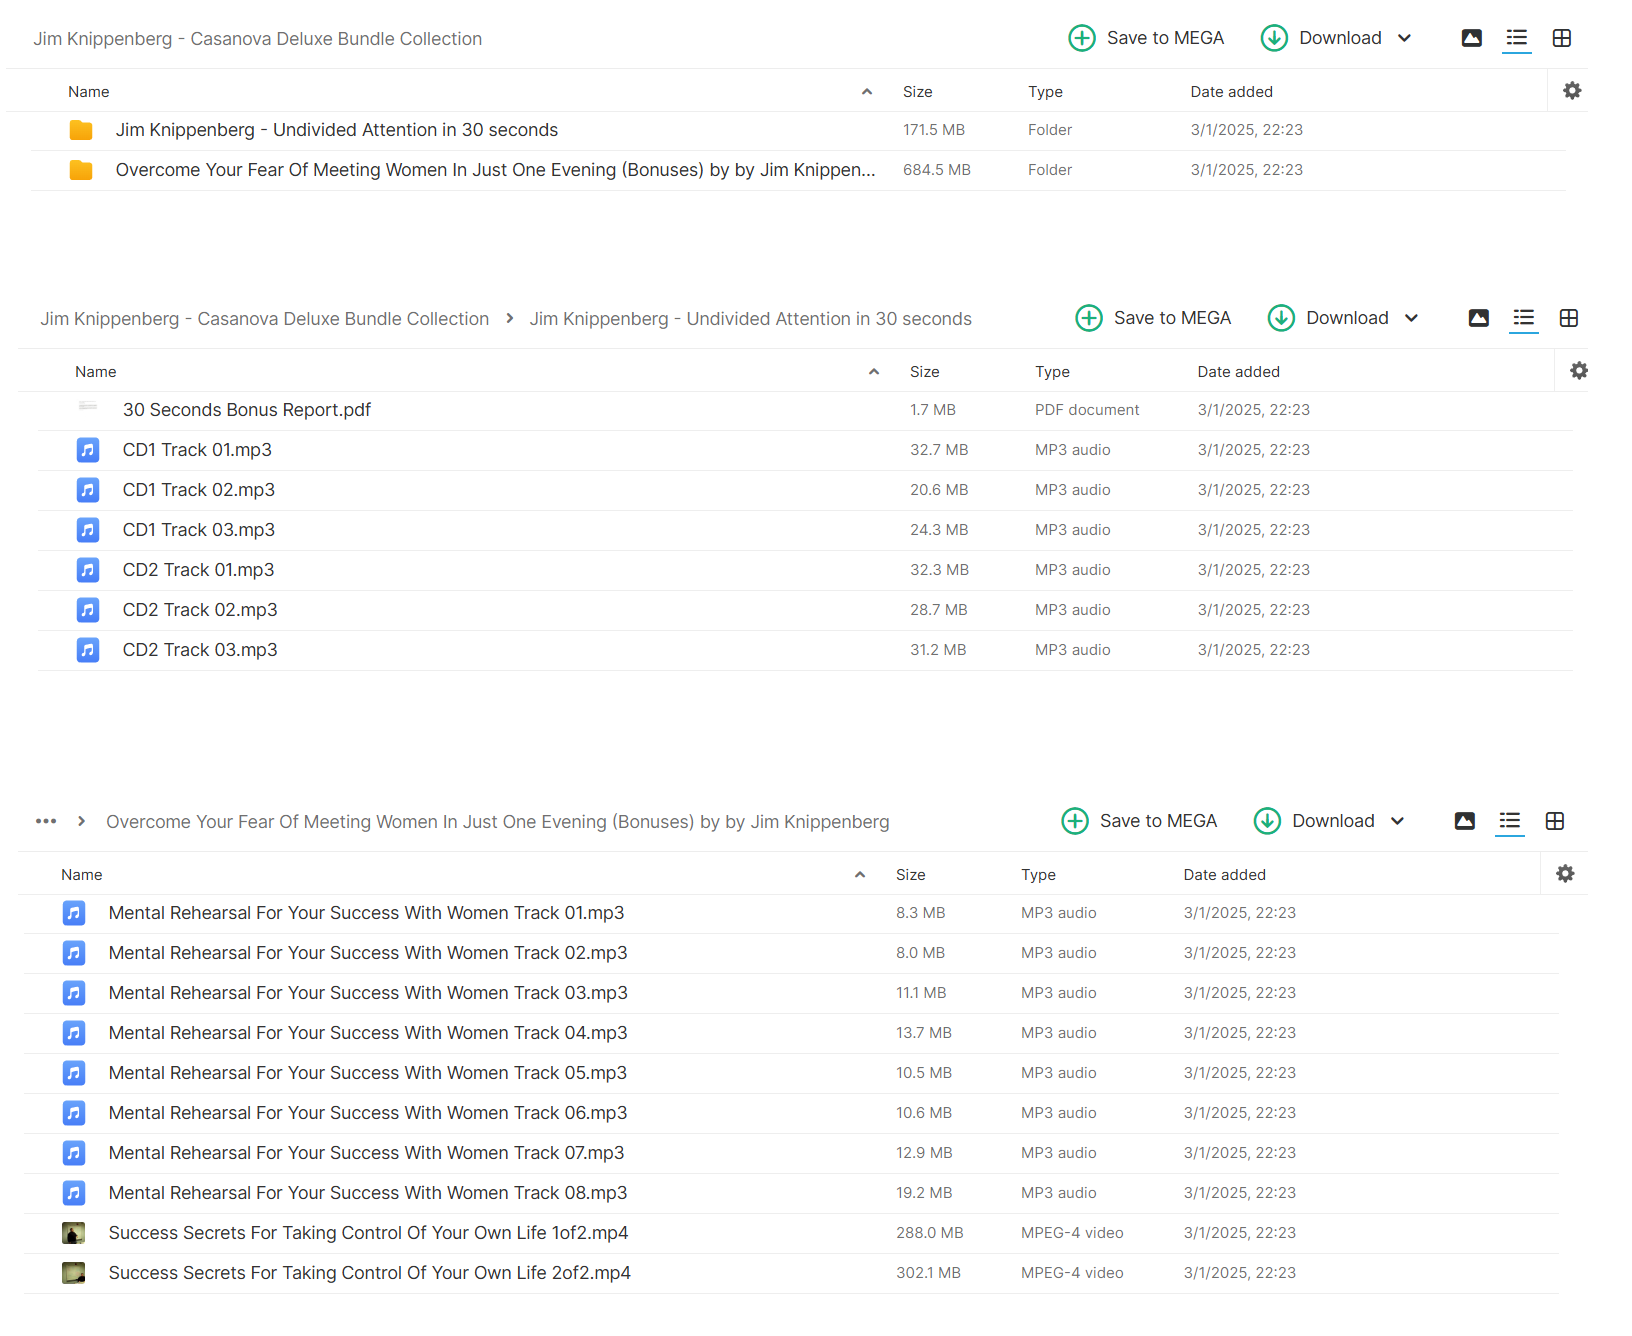Open breadcrumb ellipsis menu in bottom panel
This screenshot has height=1336, width=1632.
pos(46,821)
